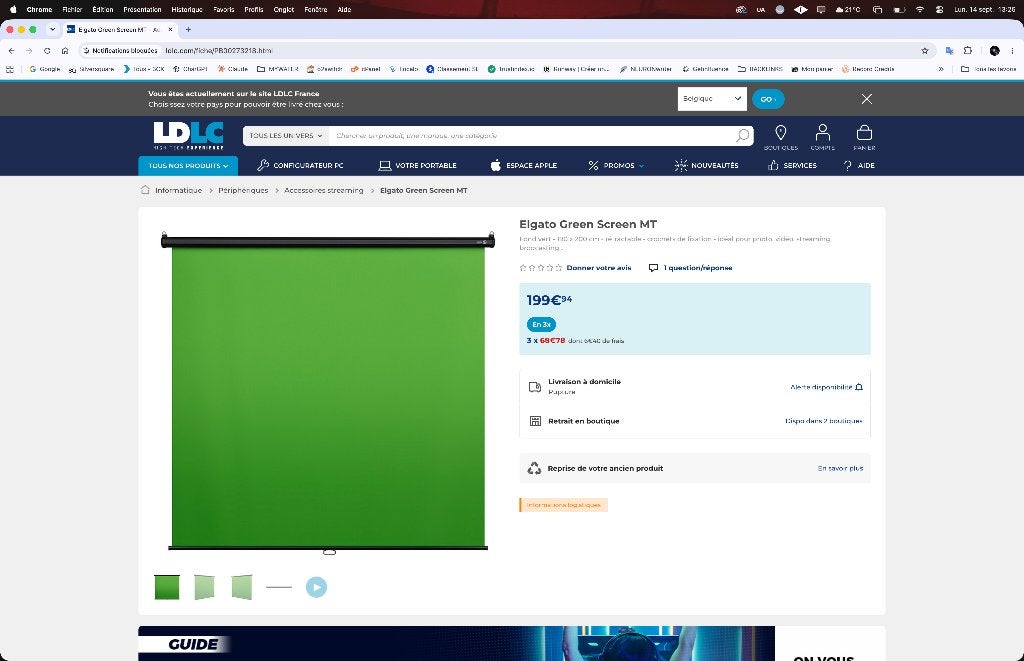Image resolution: width=1024 pixels, height=661 pixels.
Task: Close the country selection banner
Action: pyautogui.click(x=867, y=99)
